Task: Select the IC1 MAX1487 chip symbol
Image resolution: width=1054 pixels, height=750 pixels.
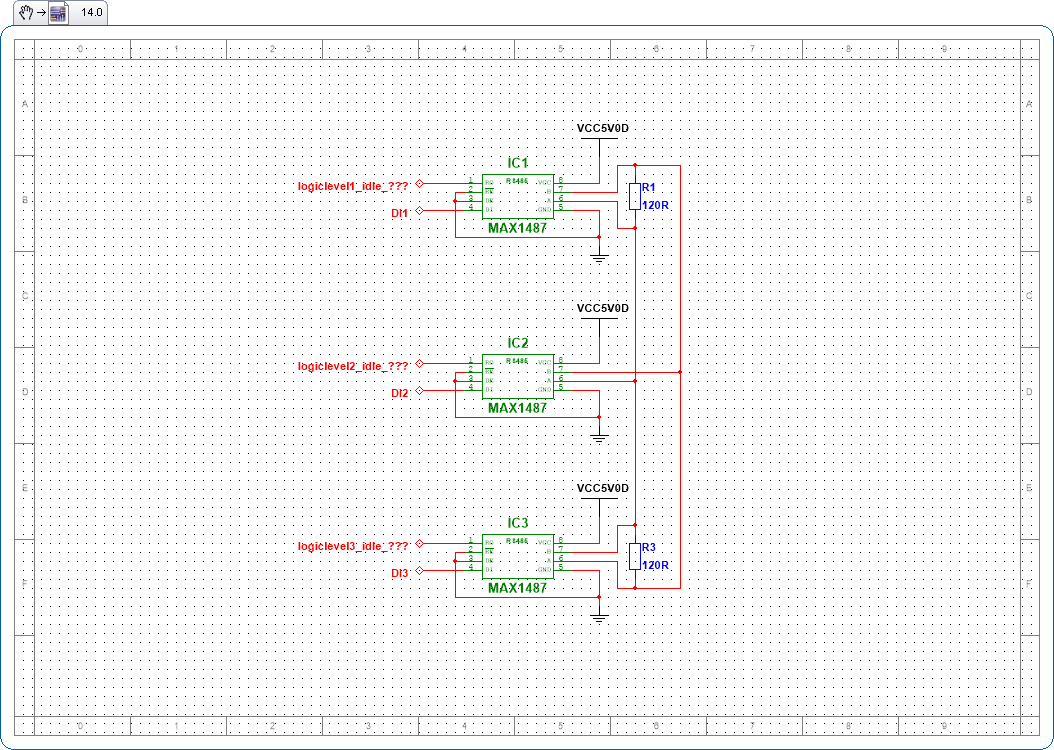Action: (518, 196)
